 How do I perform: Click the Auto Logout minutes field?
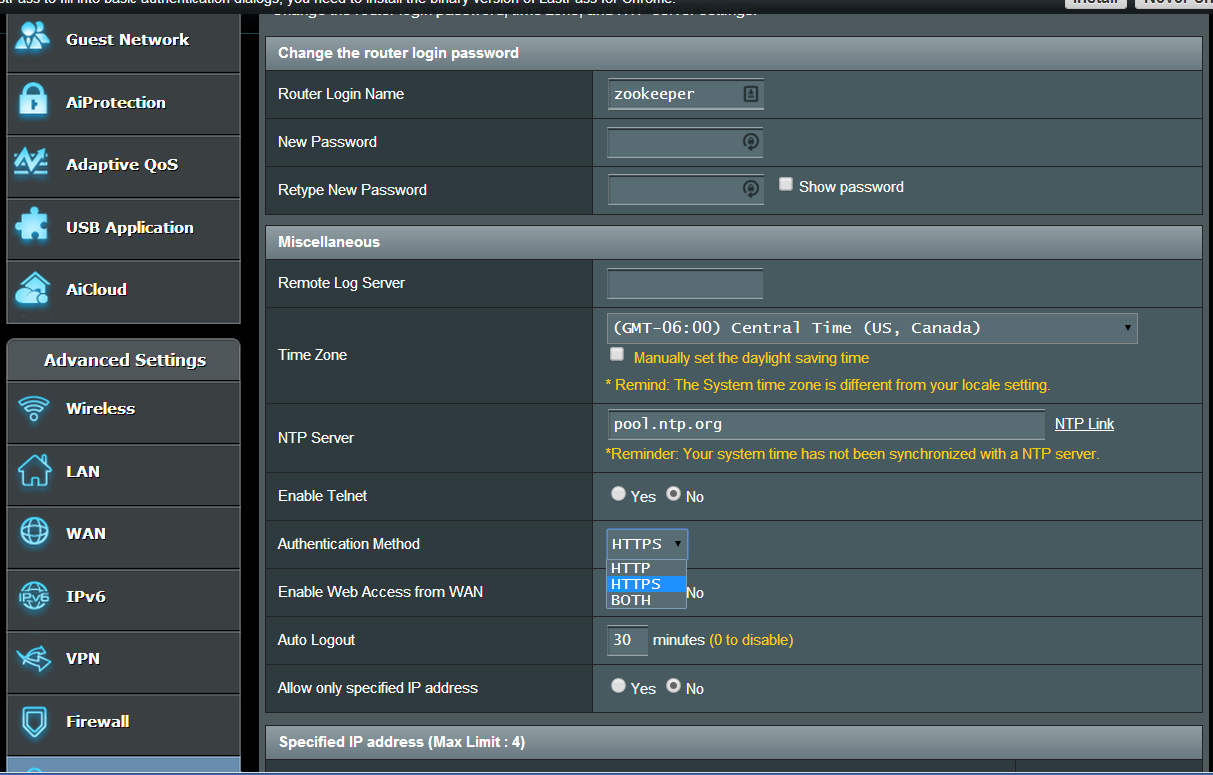coord(627,640)
